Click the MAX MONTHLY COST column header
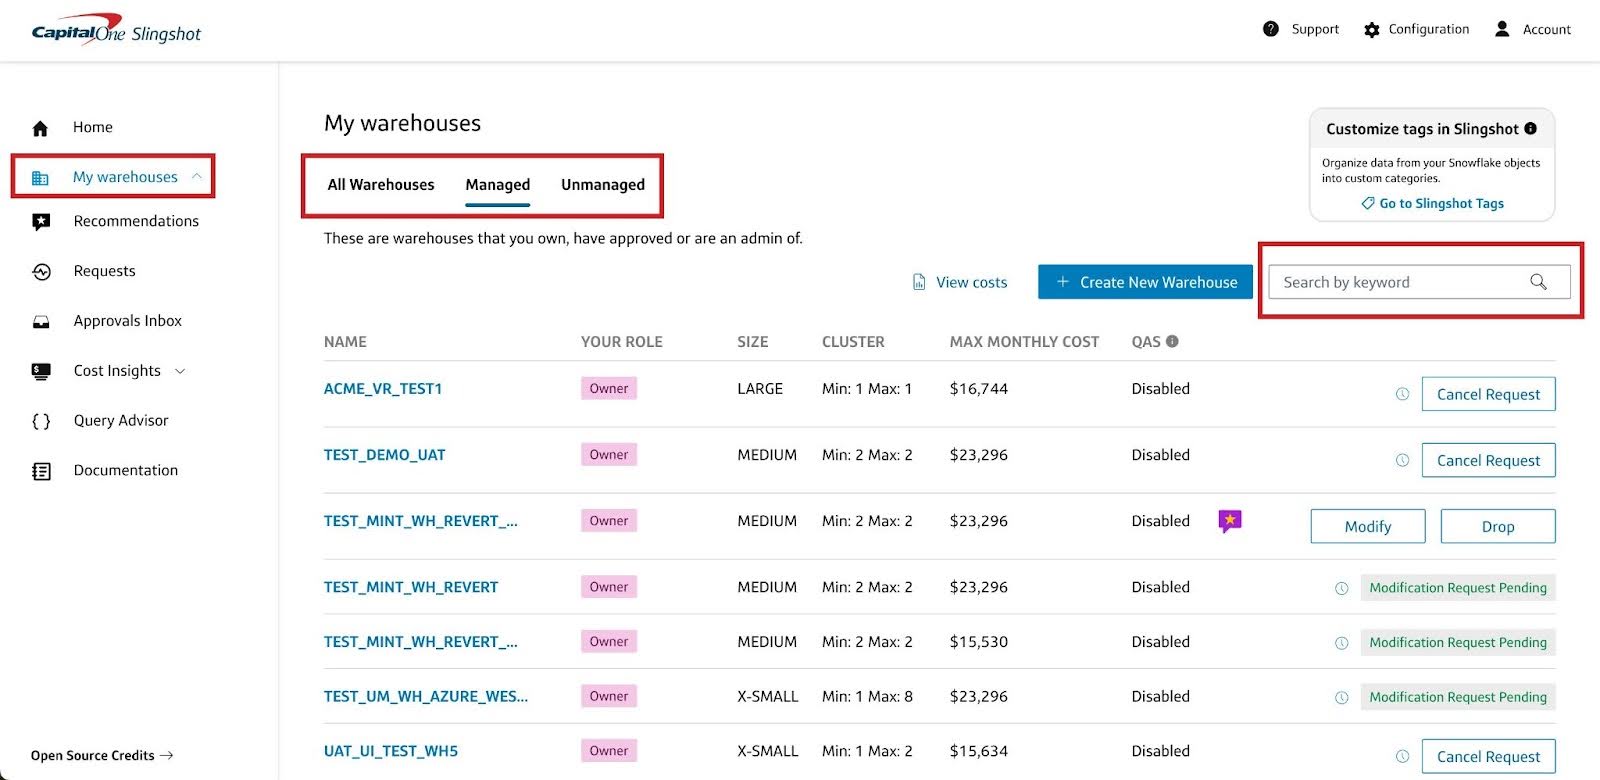 pos(1024,341)
